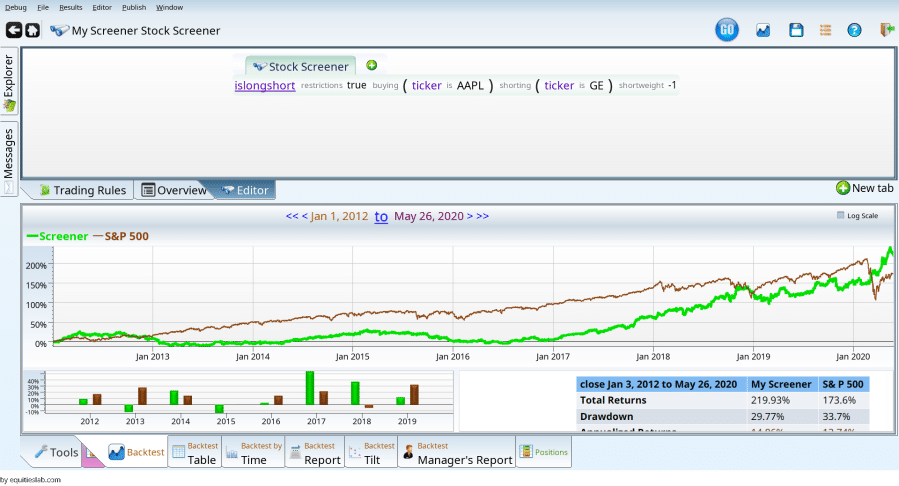The width and height of the screenshot is (899, 486).
Task: Open the chart icon in top toolbar
Action: tap(763, 30)
